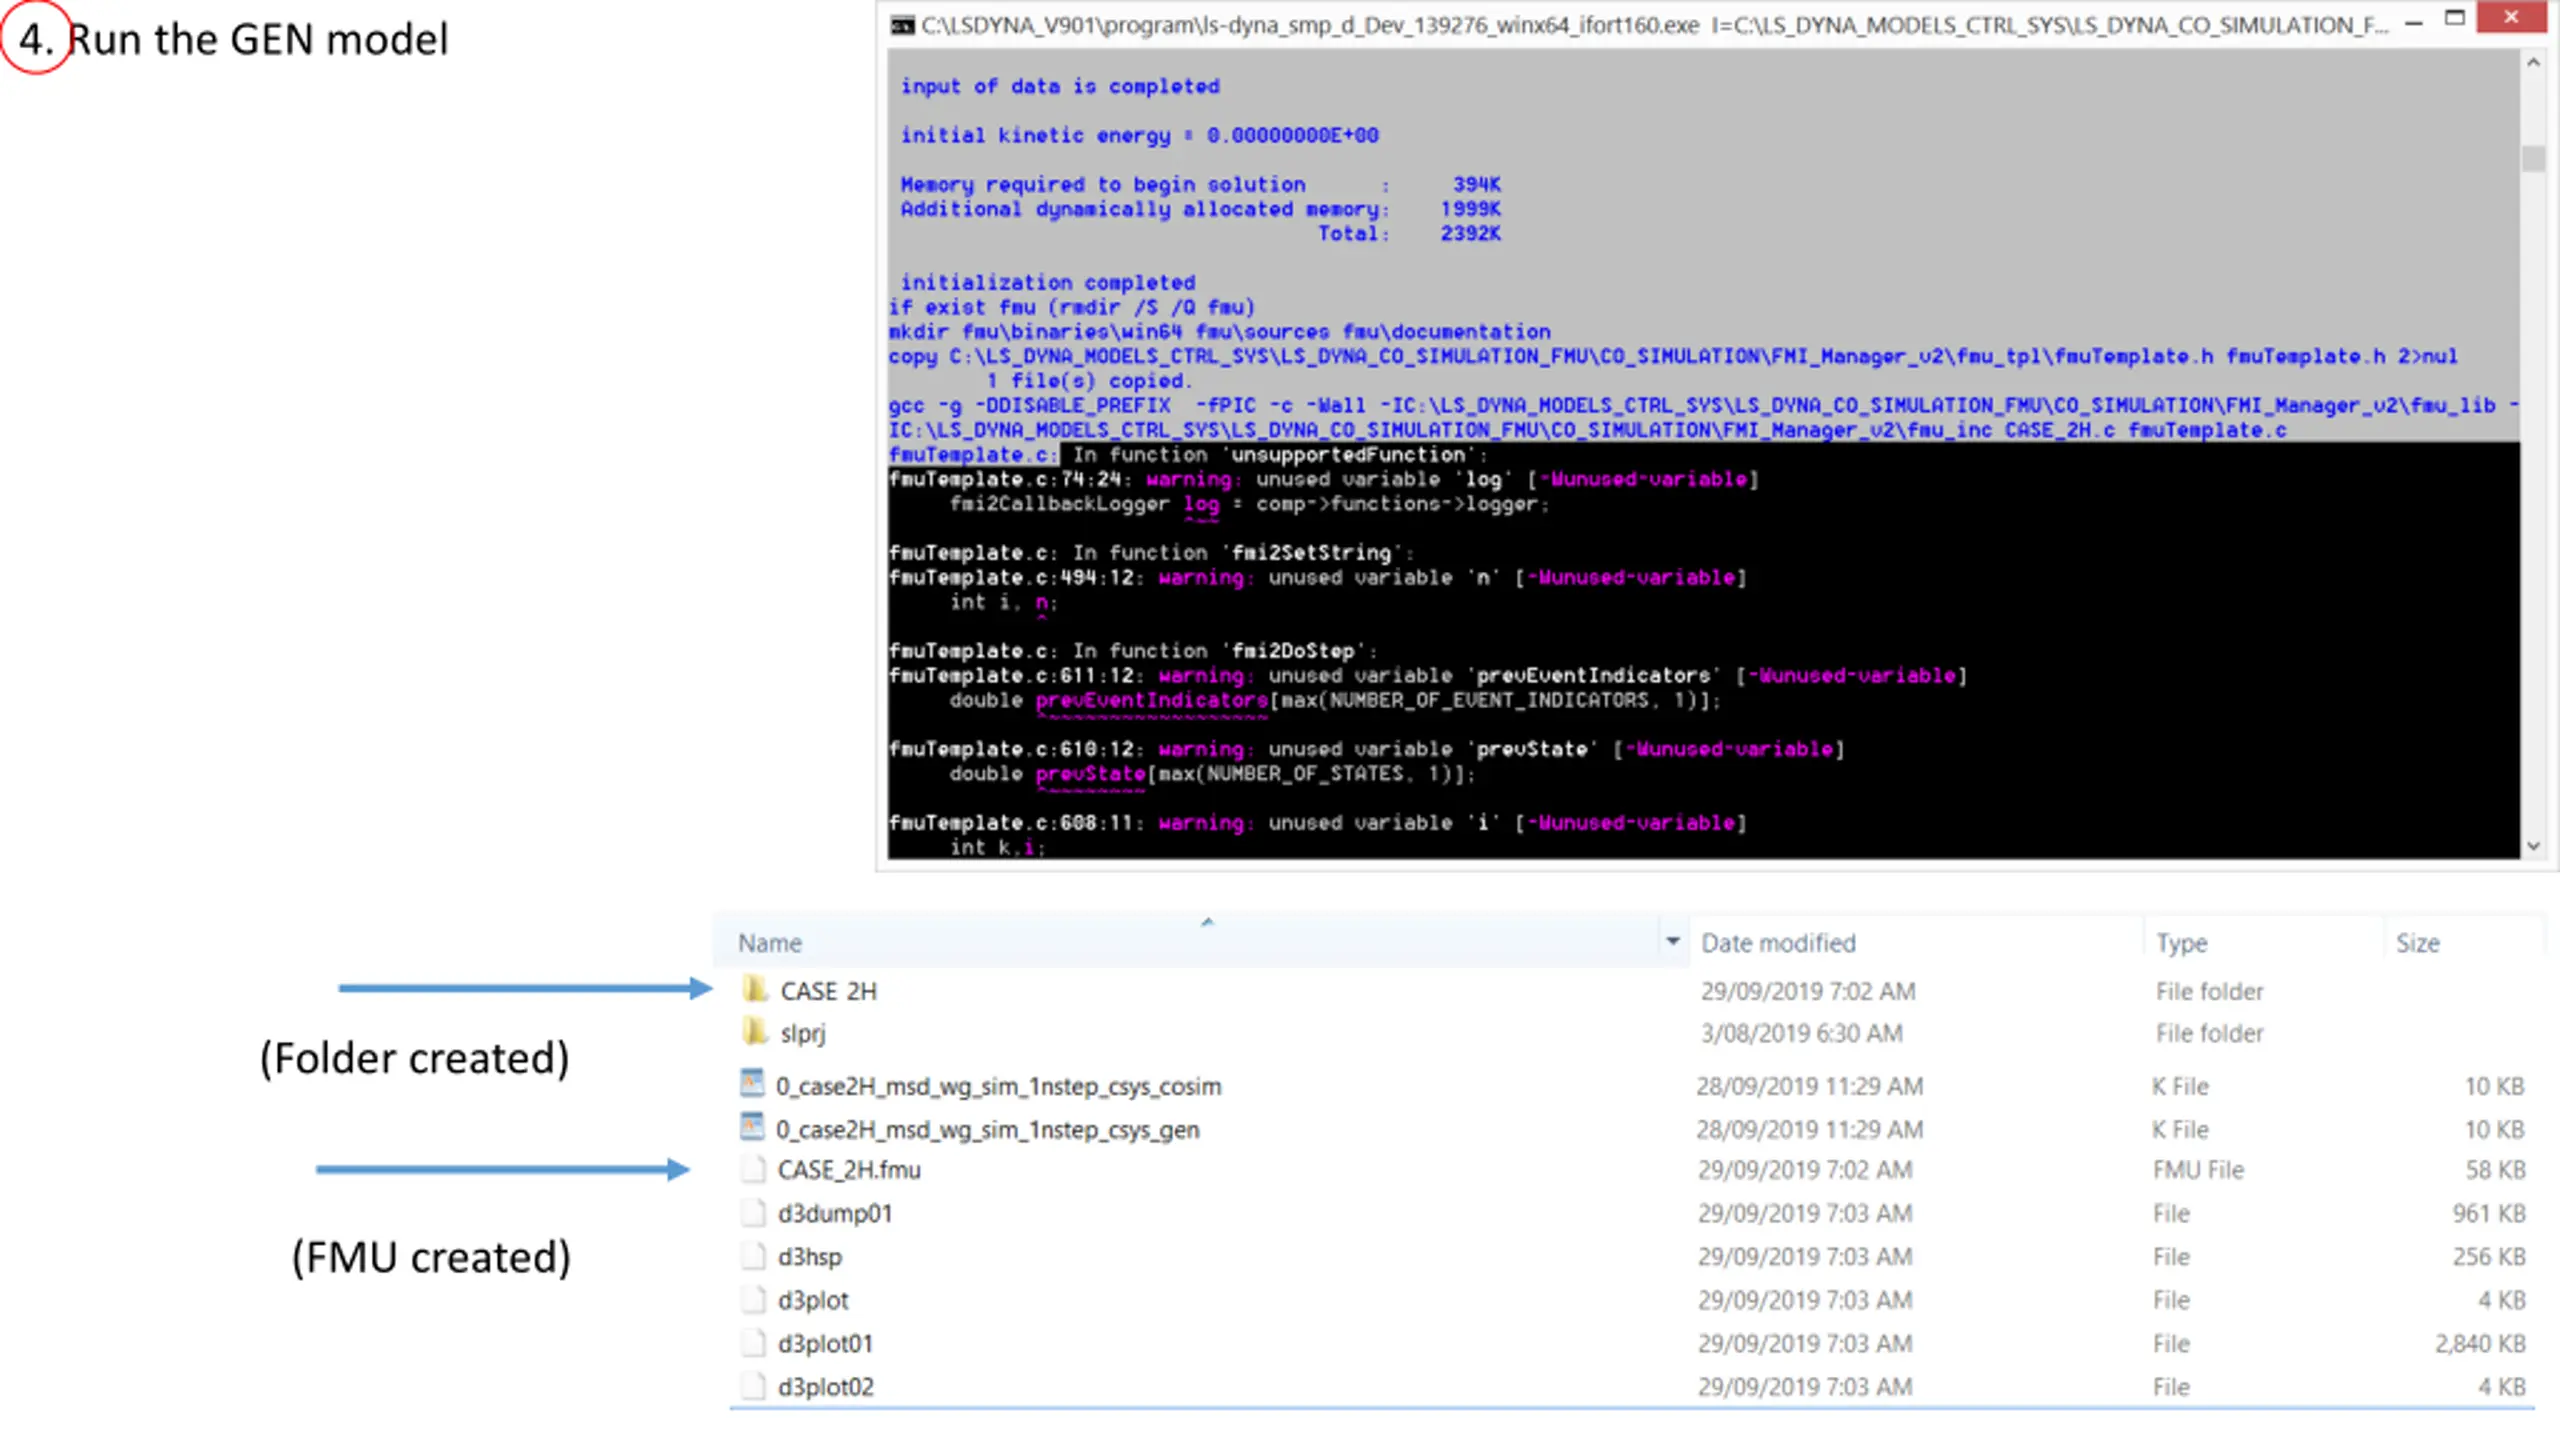Click console line 'input of data is completed'
This screenshot has width=2560, height=1440.
click(x=1060, y=86)
